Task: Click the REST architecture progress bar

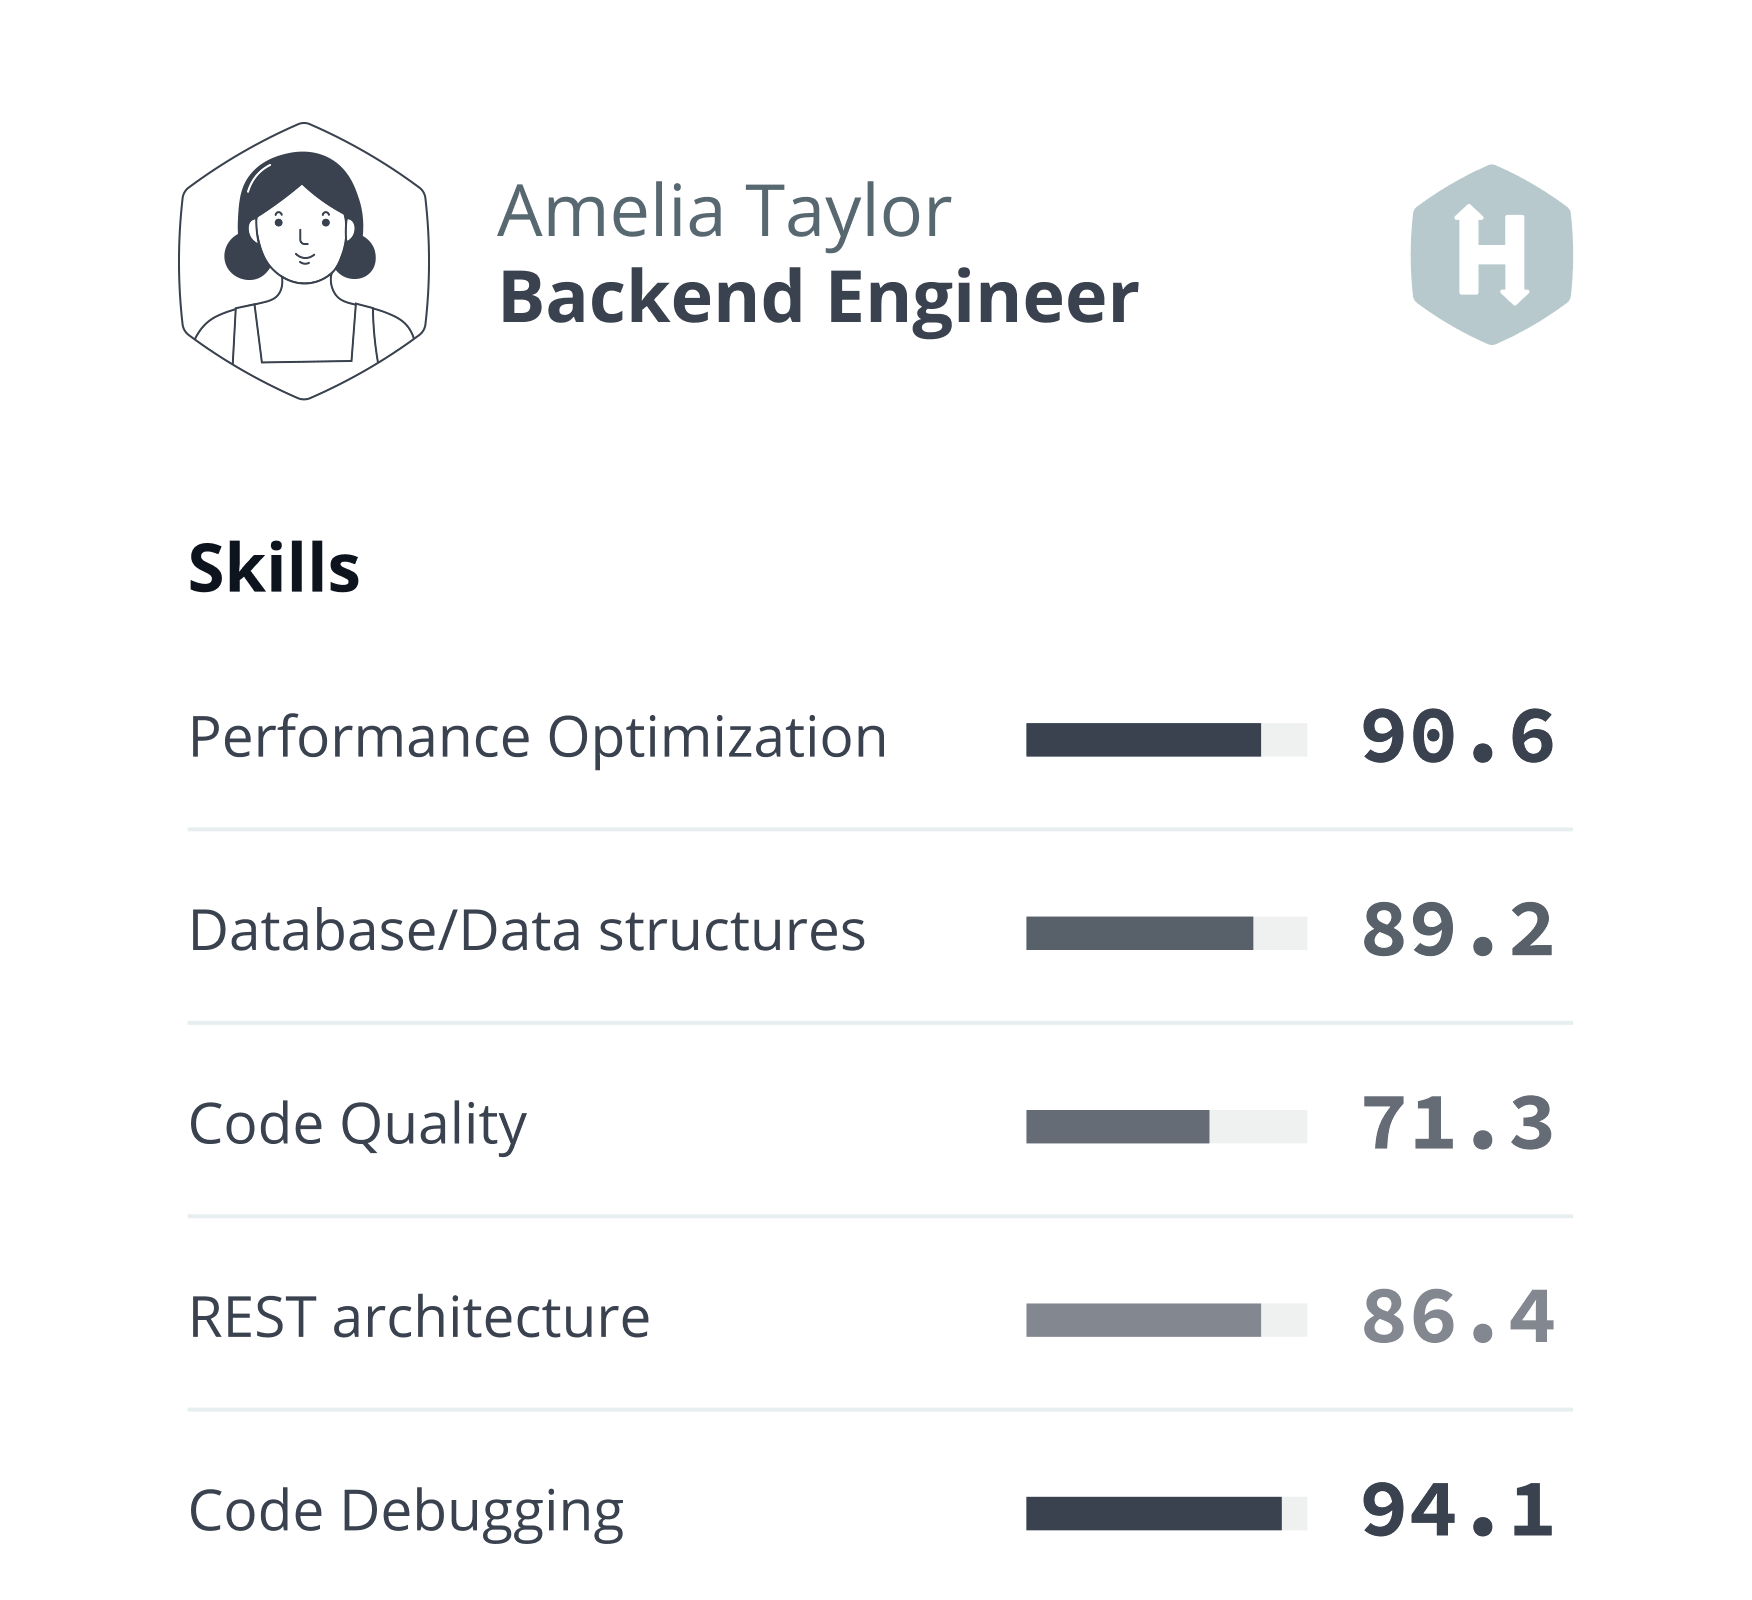Action: tap(1166, 1320)
